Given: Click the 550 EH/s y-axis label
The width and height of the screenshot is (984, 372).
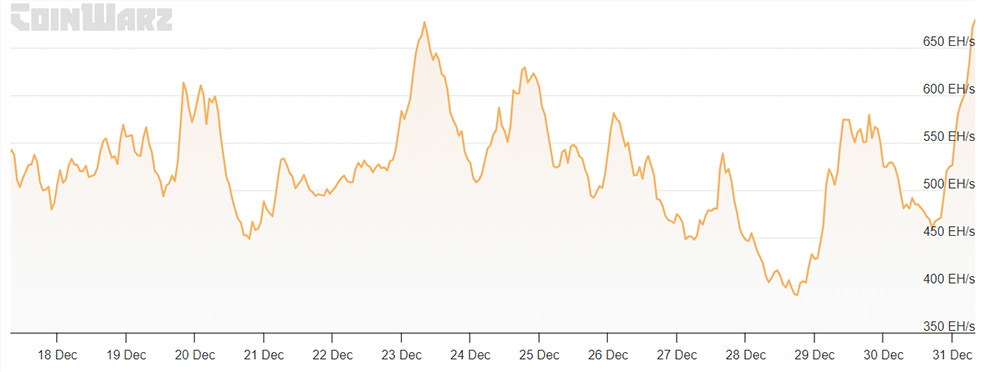Looking at the screenshot, I should [x=949, y=137].
